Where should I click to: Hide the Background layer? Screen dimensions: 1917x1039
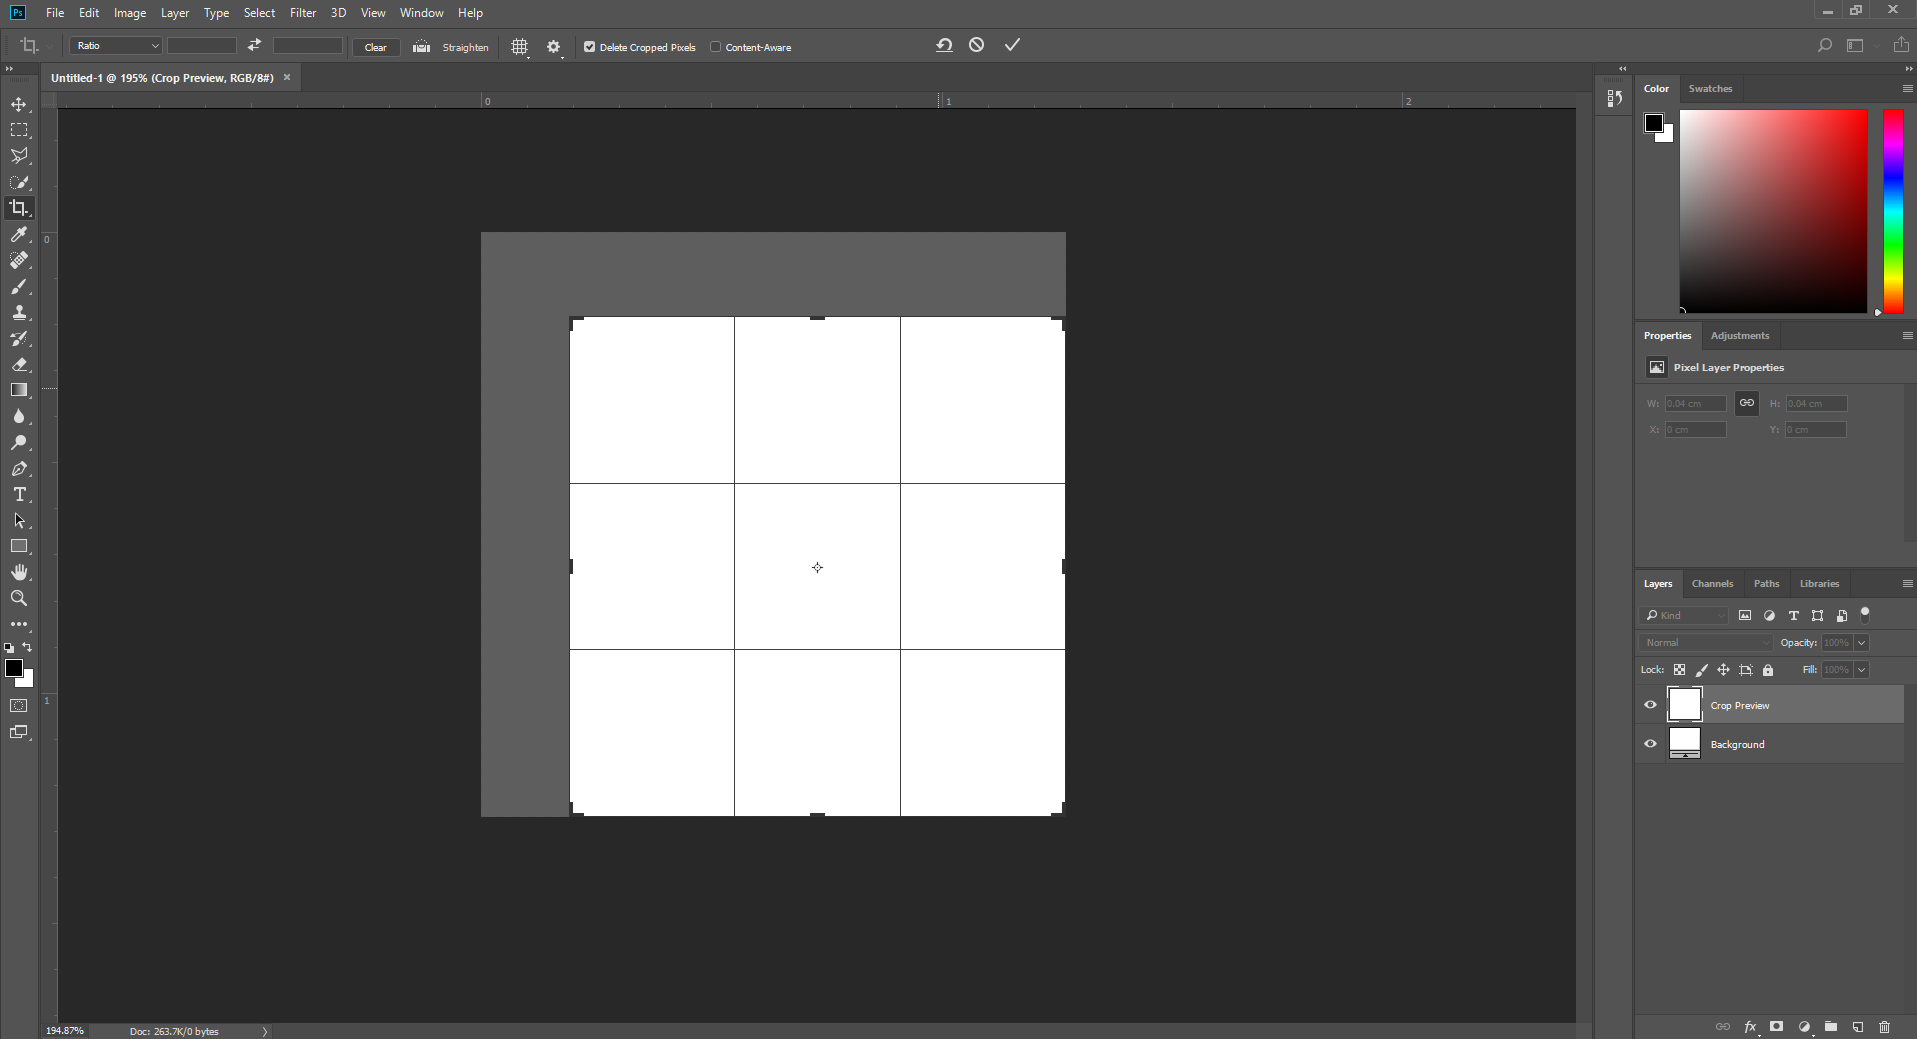(1649, 743)
